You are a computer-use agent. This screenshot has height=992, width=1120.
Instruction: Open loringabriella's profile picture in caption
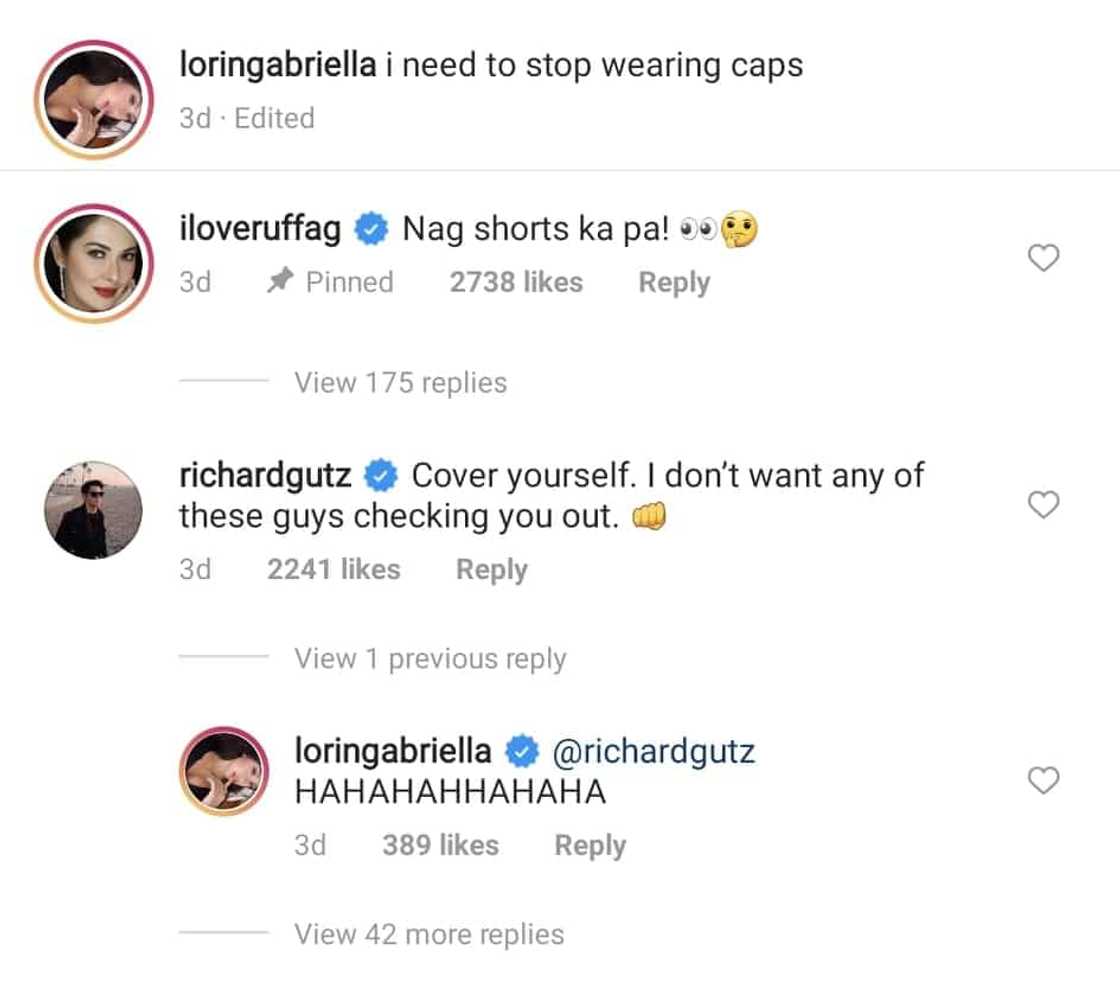(93, 100)
